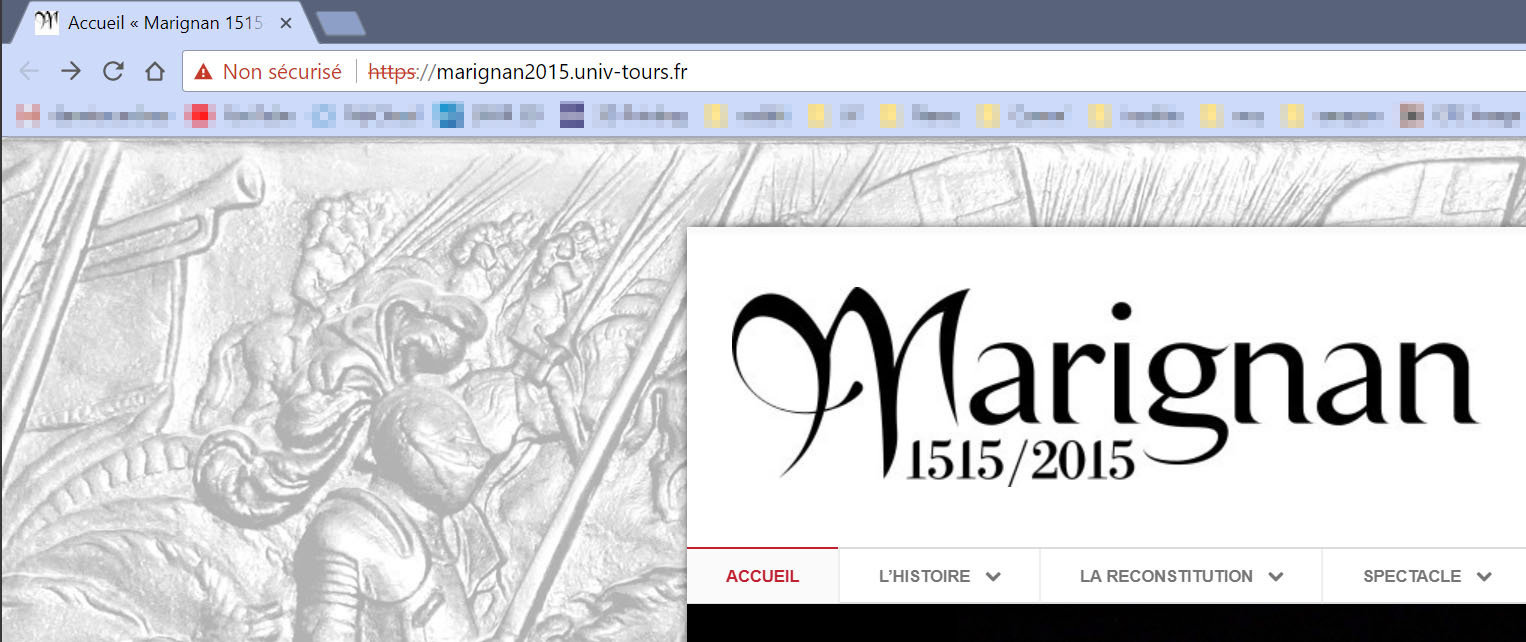Close the Accueil Marignan tab
Screen dimensions: 1526x642
(285, 23)
